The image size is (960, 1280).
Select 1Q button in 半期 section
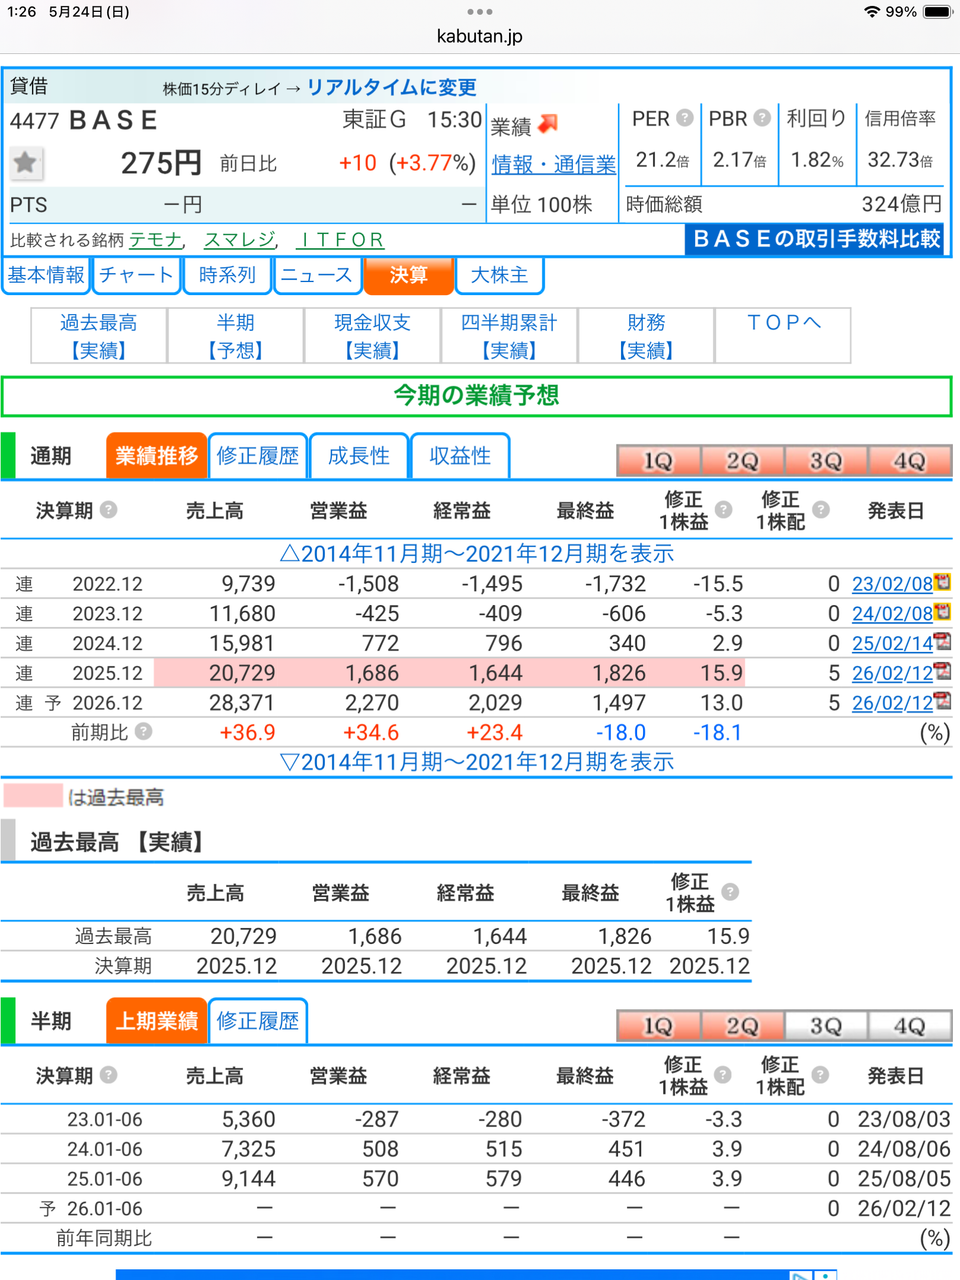click(658, 1026)
